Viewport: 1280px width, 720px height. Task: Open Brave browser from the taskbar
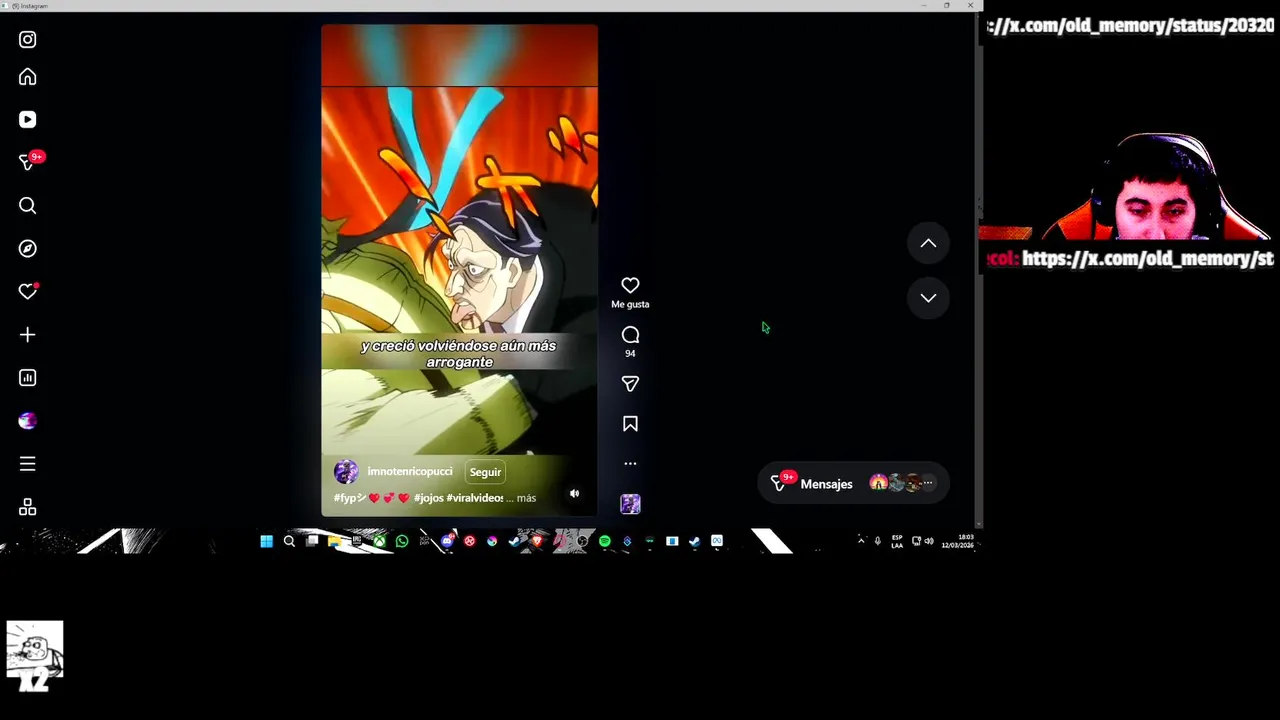pyautogui.click(x=538, y=541)
